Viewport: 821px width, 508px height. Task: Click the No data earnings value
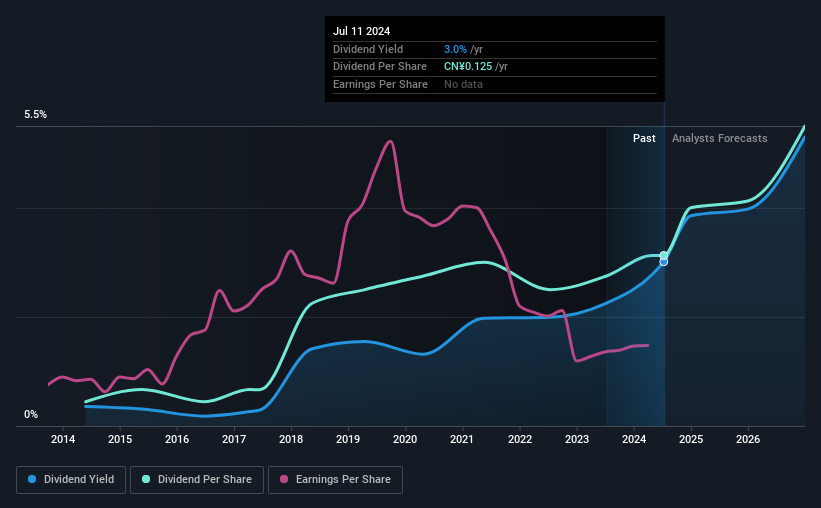463,84
